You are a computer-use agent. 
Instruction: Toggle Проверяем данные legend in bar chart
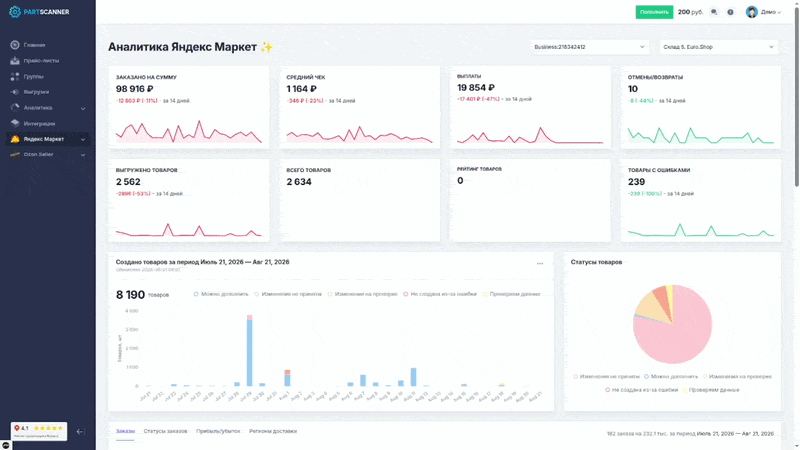511,294
